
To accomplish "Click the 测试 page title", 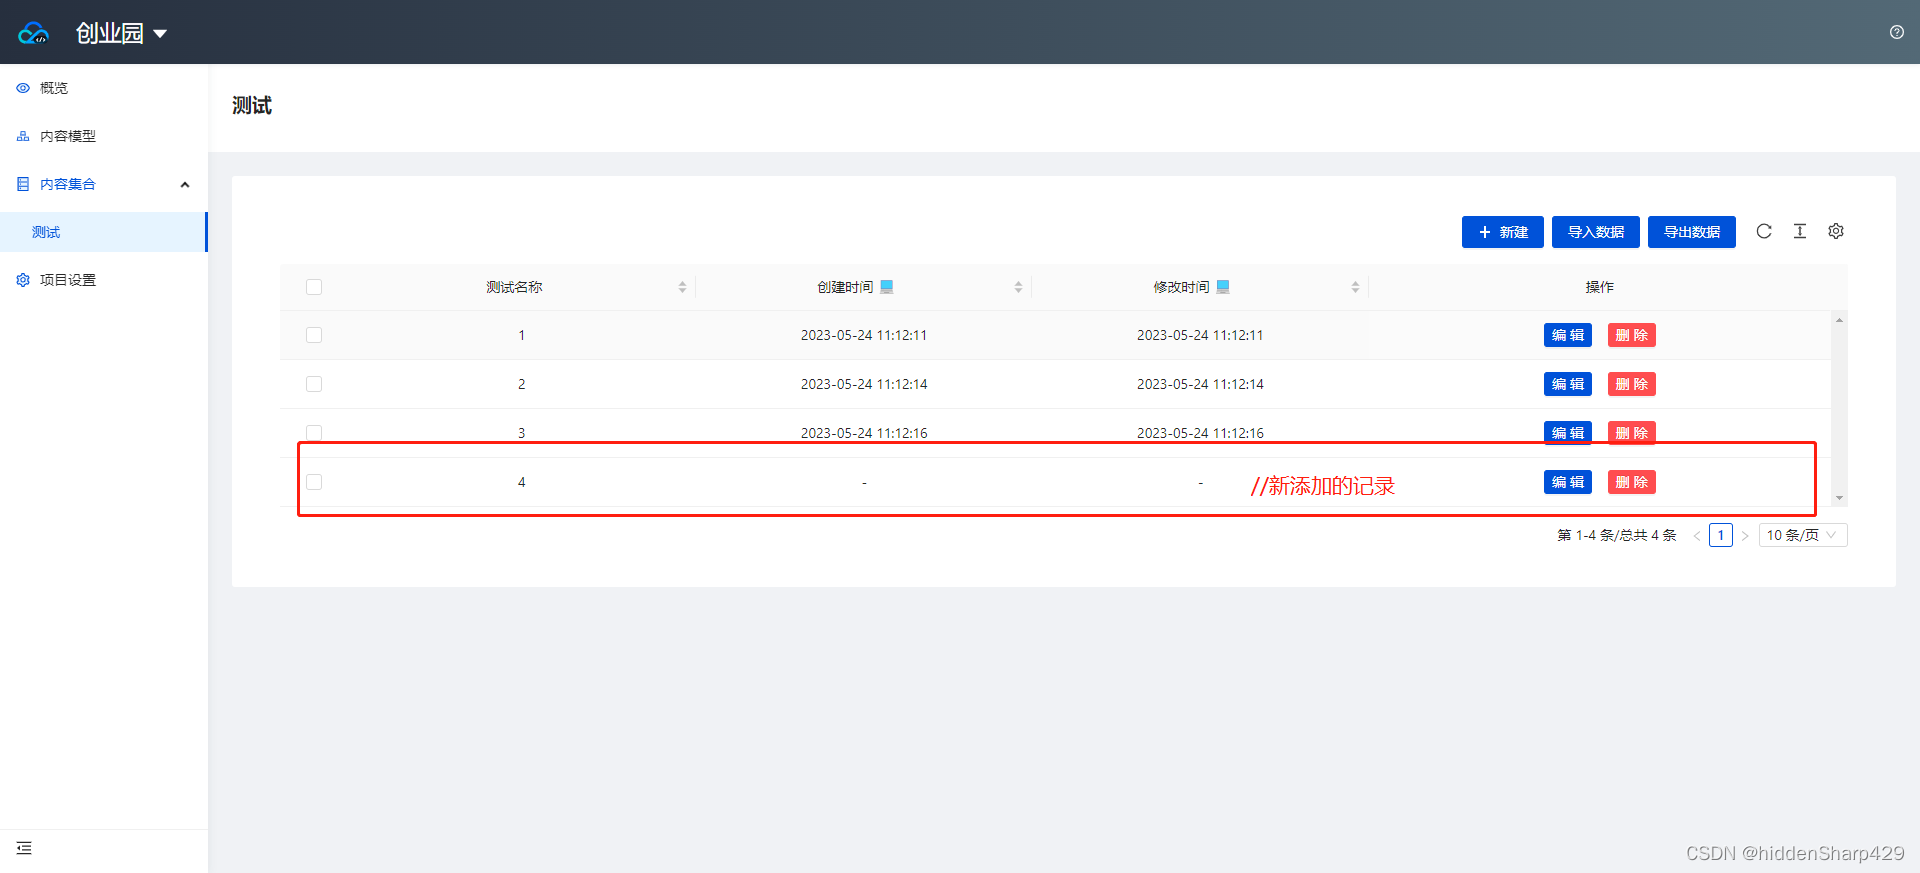I will (x=252, y=106).
